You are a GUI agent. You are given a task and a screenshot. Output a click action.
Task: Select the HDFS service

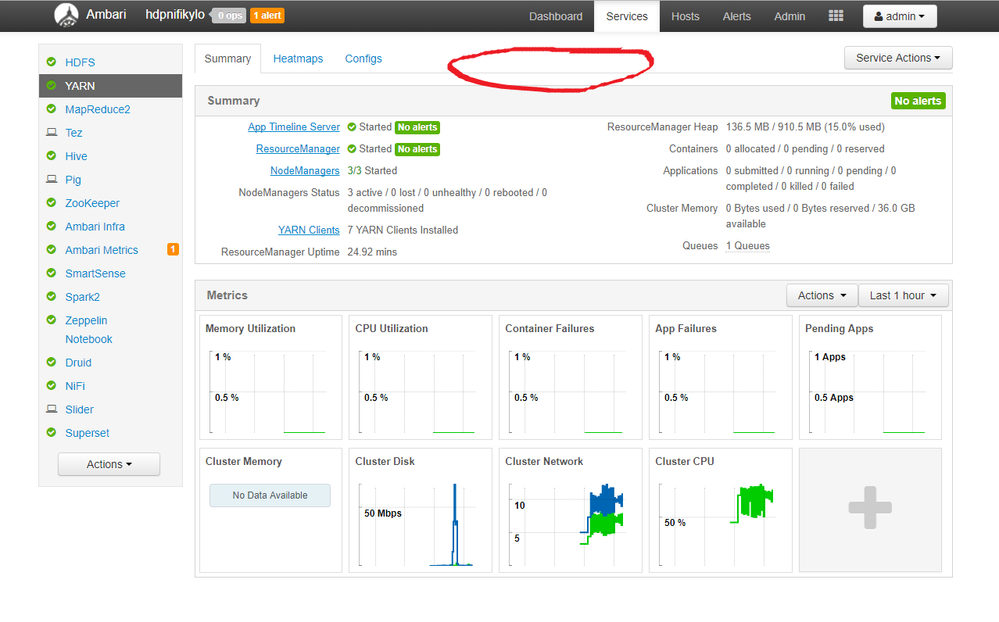[x=80, y=62]
